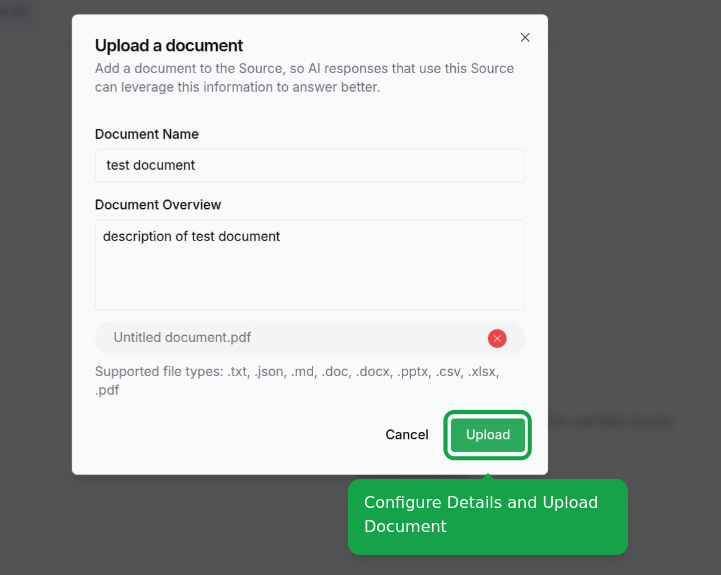Screen dimensions: 721x575
Task: Focus the Document Name input field
Action: click(x=309, y=165)
